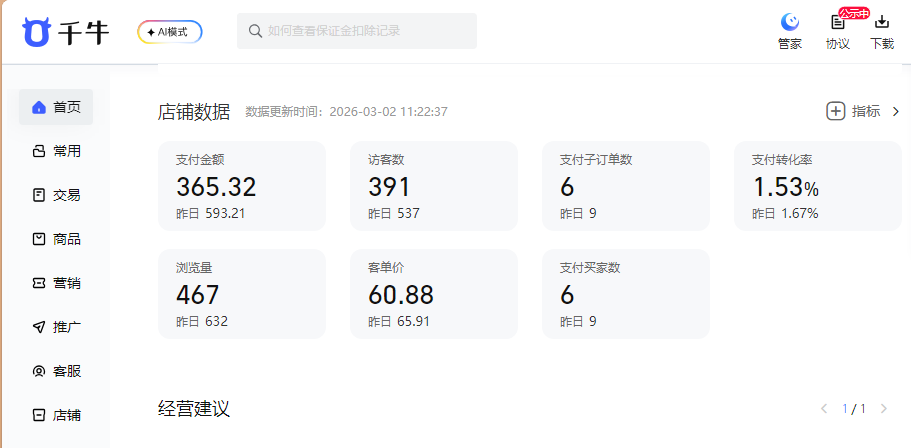Open the 支付转化率 data card
Screen dimensions: 911x448
pos(817,186)
